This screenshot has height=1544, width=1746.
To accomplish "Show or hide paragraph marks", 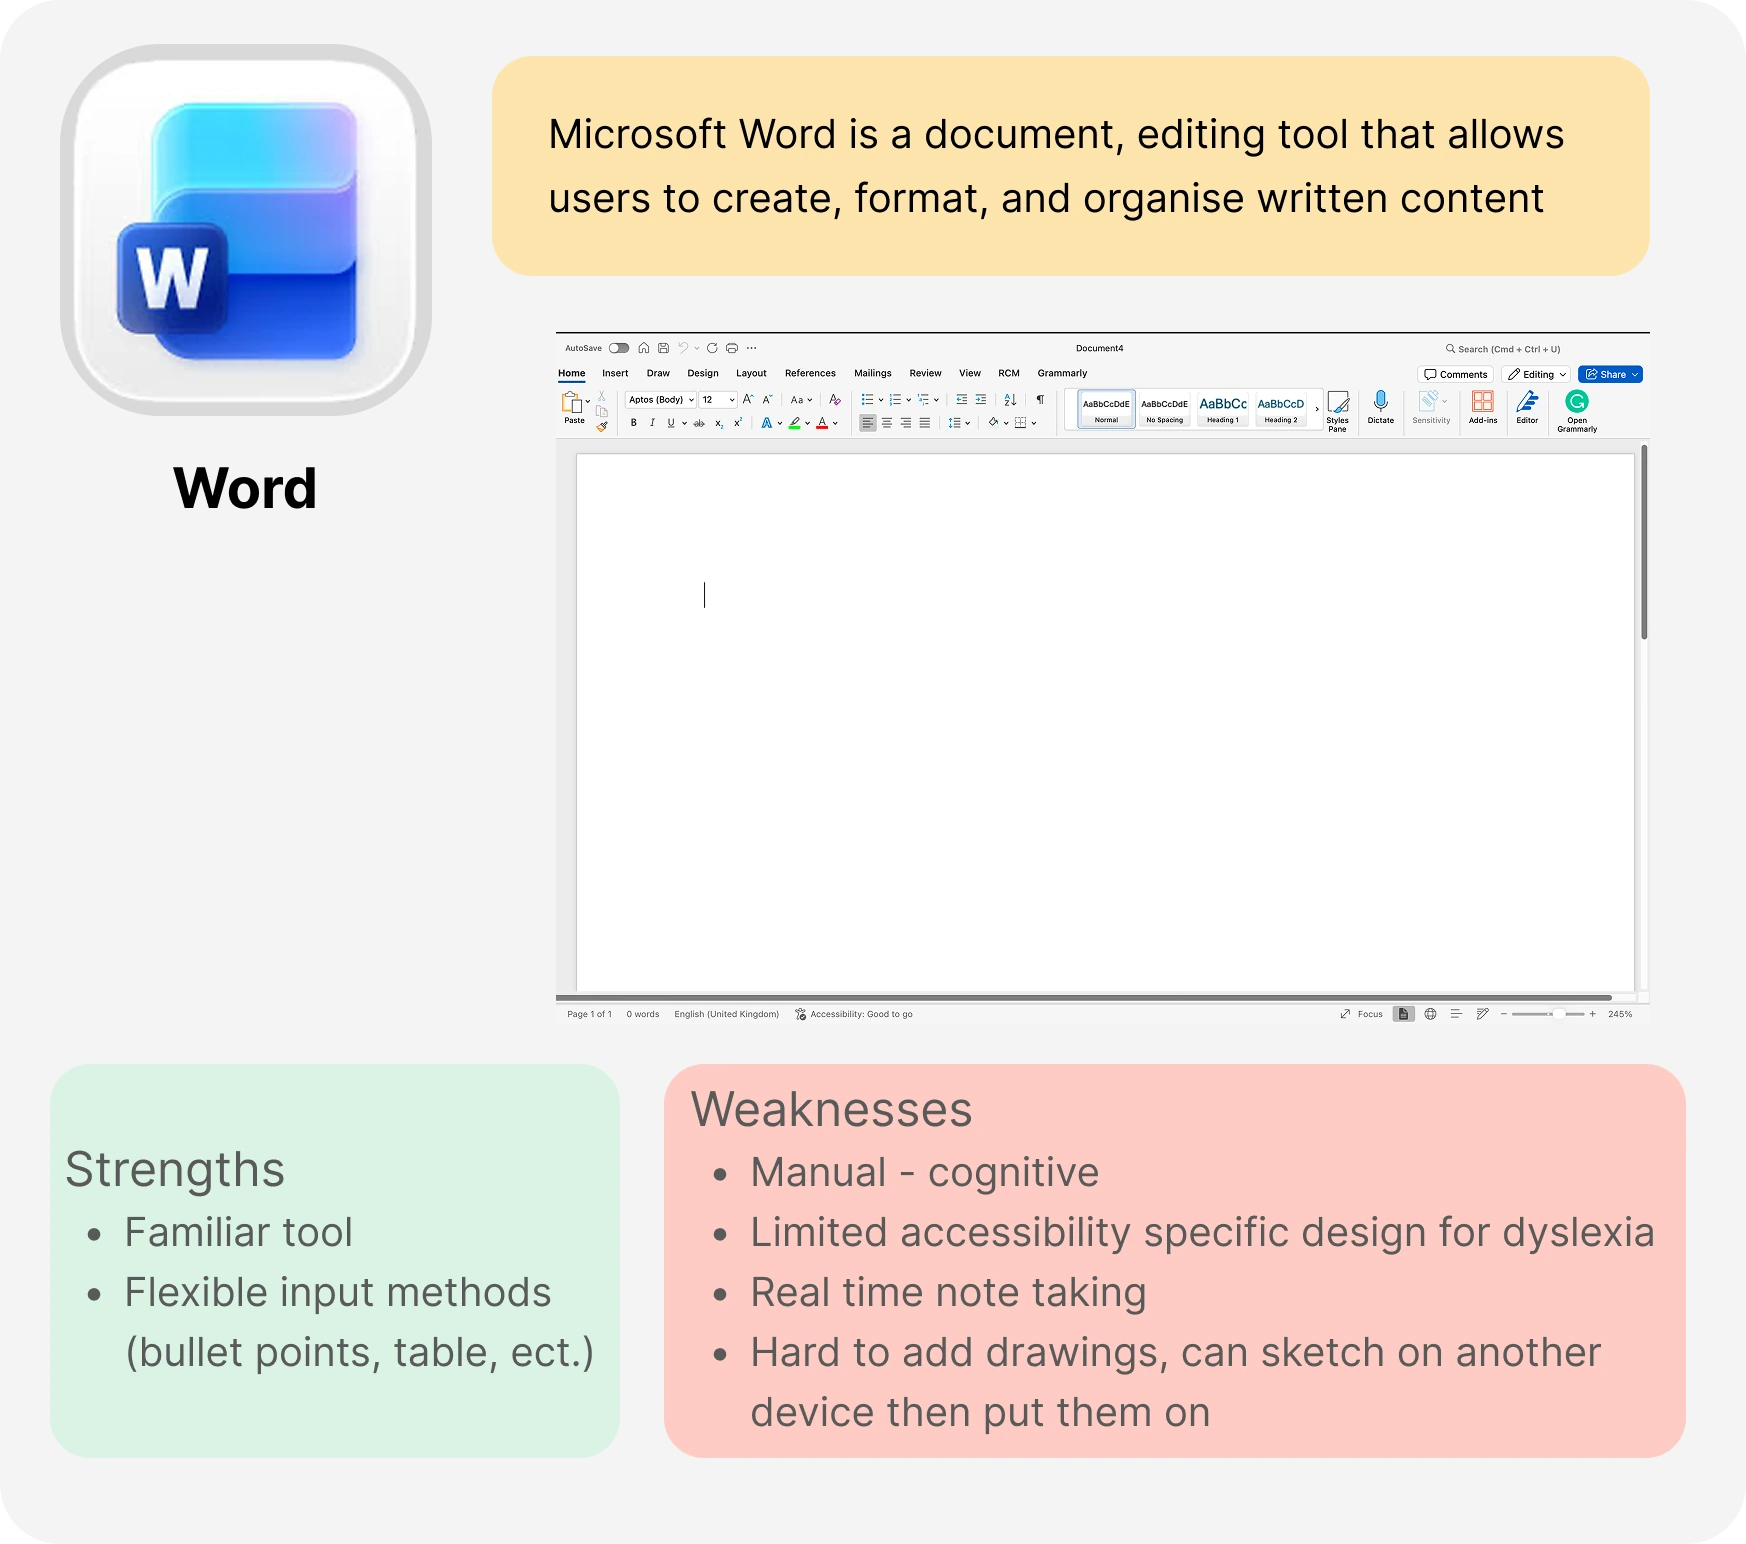I will pos(1040,400).
